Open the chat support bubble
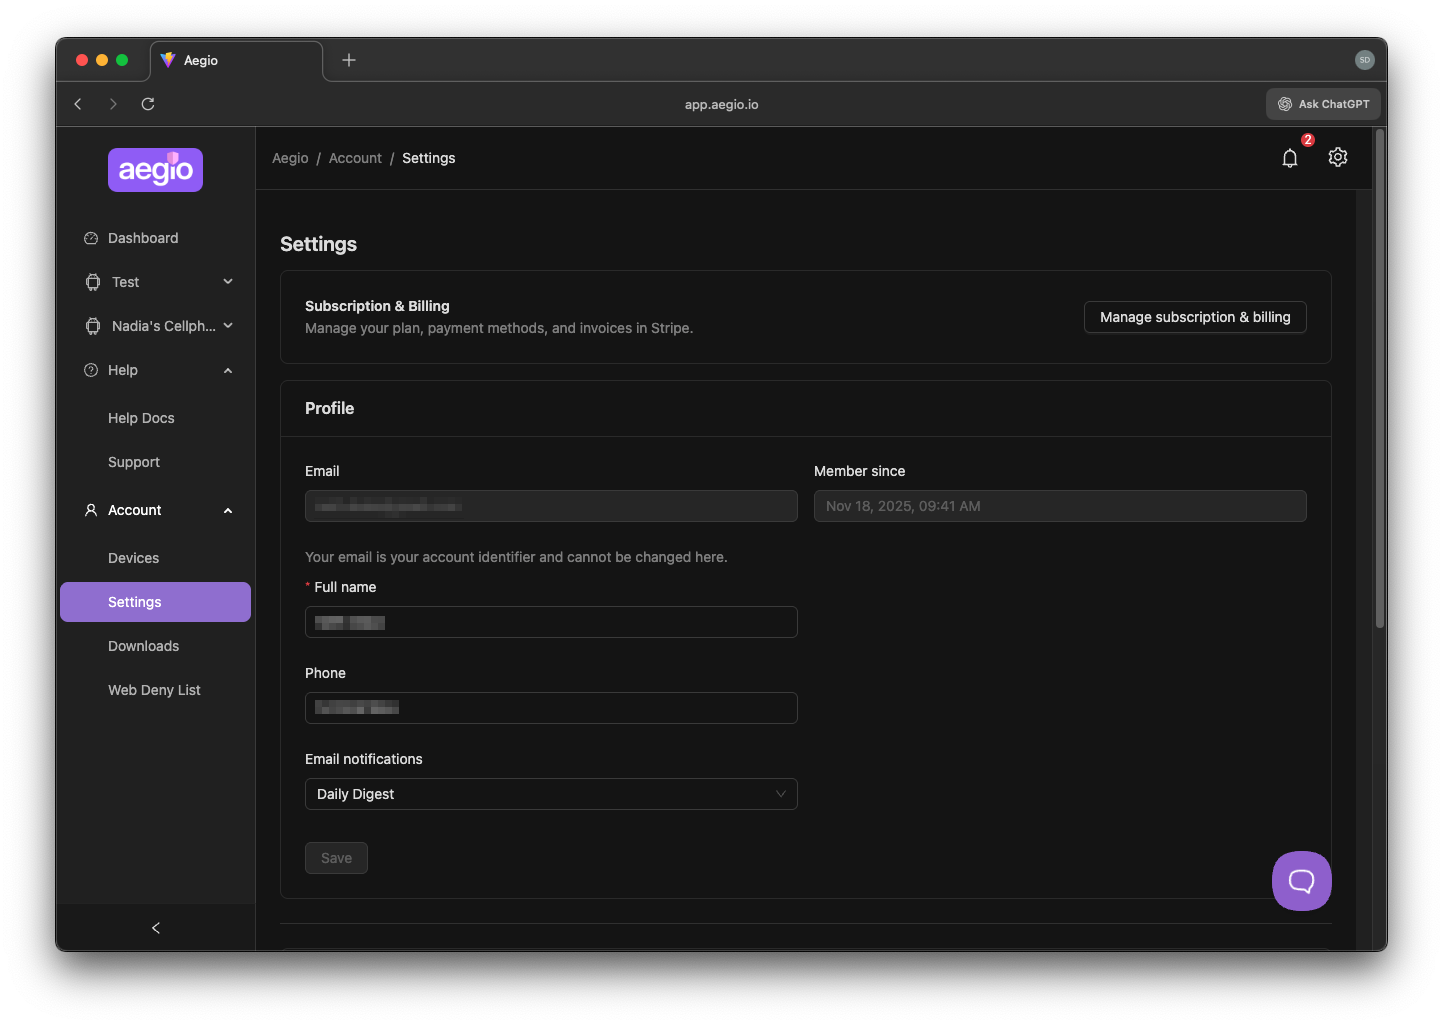The height and width of the screenshot is (1025, 1443). 1301,881
